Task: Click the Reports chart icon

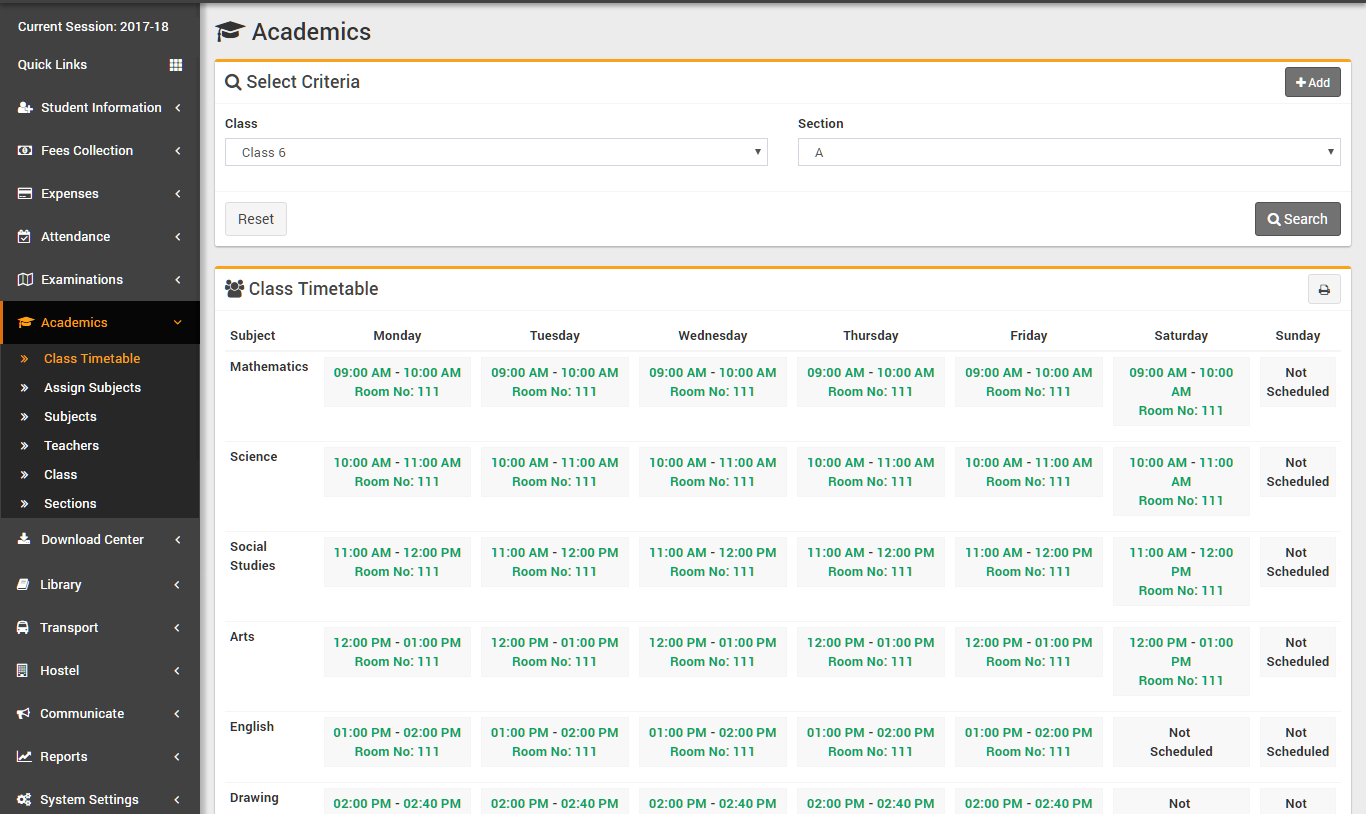Action: pyautogui.click(x=24, y=757)
